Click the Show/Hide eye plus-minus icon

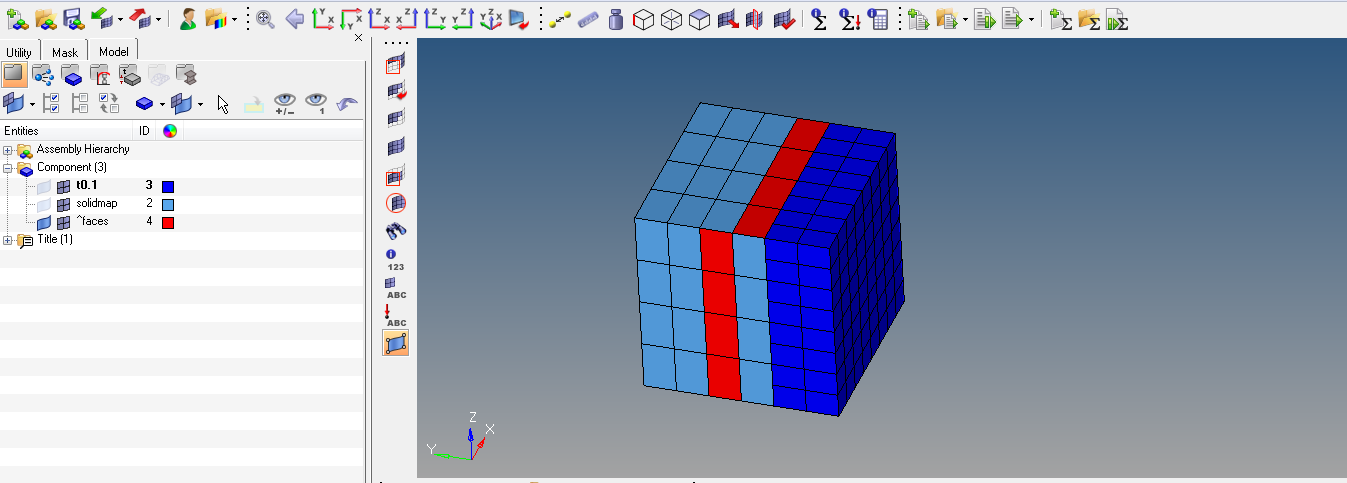285,103
